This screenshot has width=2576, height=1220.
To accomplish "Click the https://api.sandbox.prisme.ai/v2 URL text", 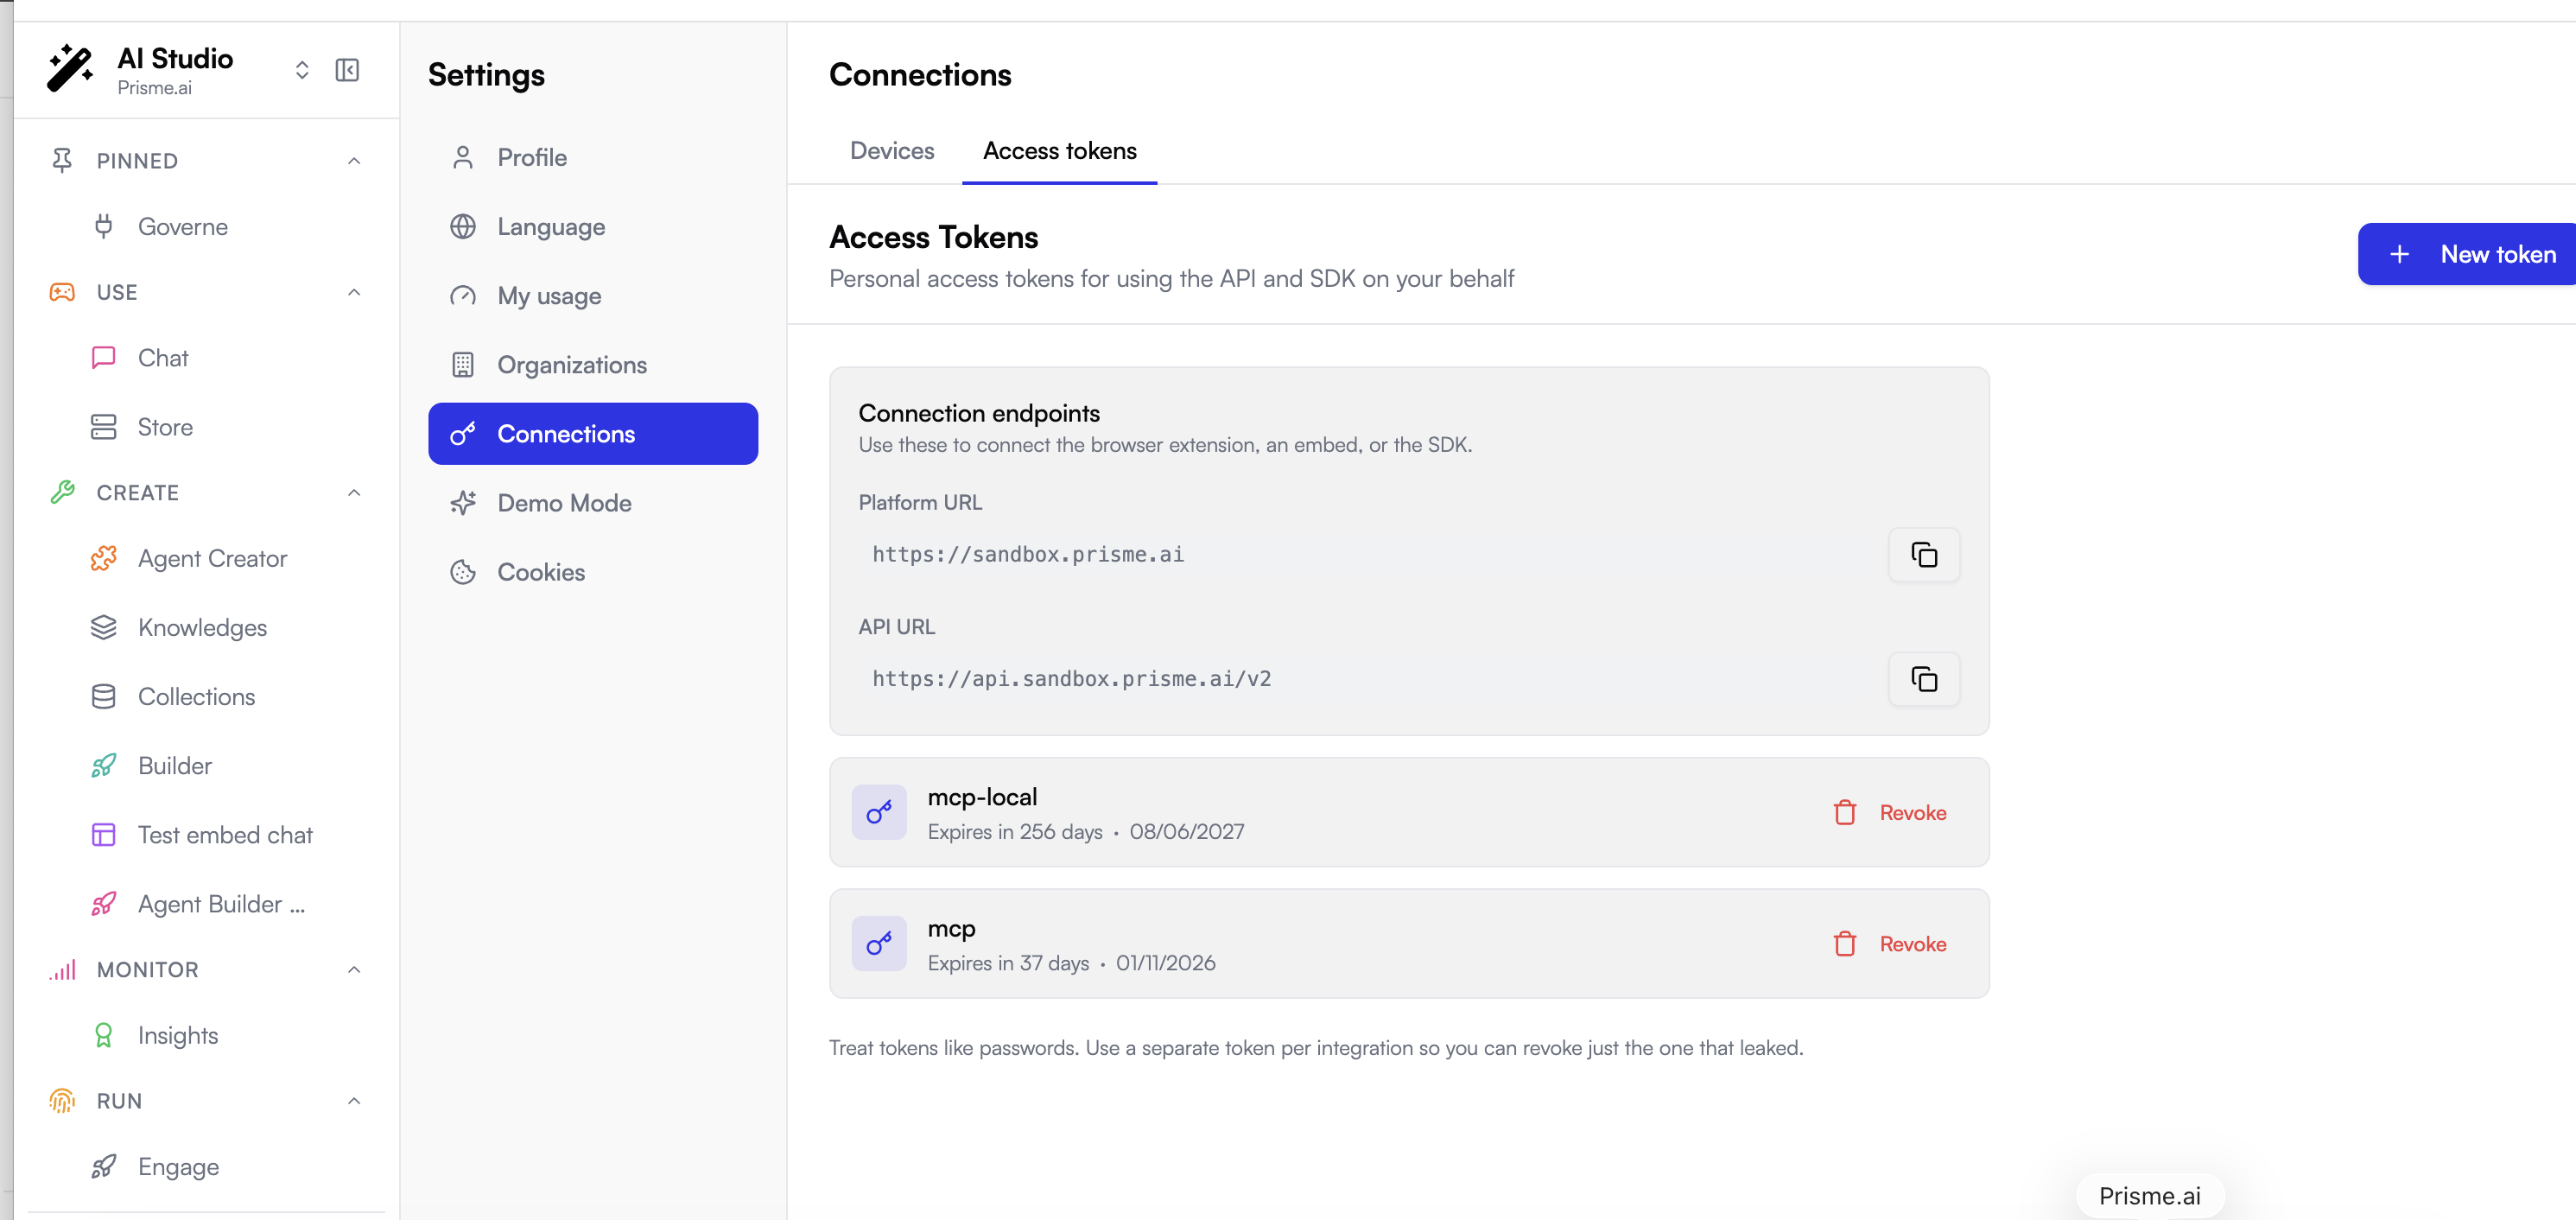I will tap(1072, 680).
